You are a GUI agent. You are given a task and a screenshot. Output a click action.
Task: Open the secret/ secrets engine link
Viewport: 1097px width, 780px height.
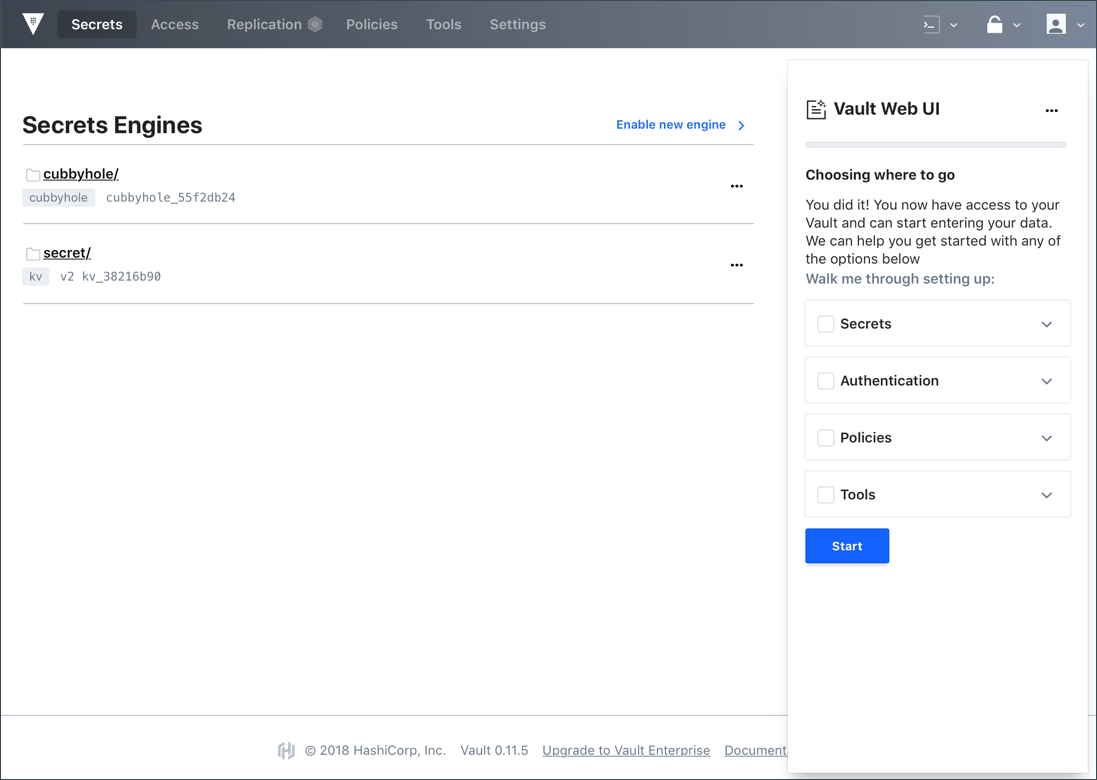coord(66,253)
